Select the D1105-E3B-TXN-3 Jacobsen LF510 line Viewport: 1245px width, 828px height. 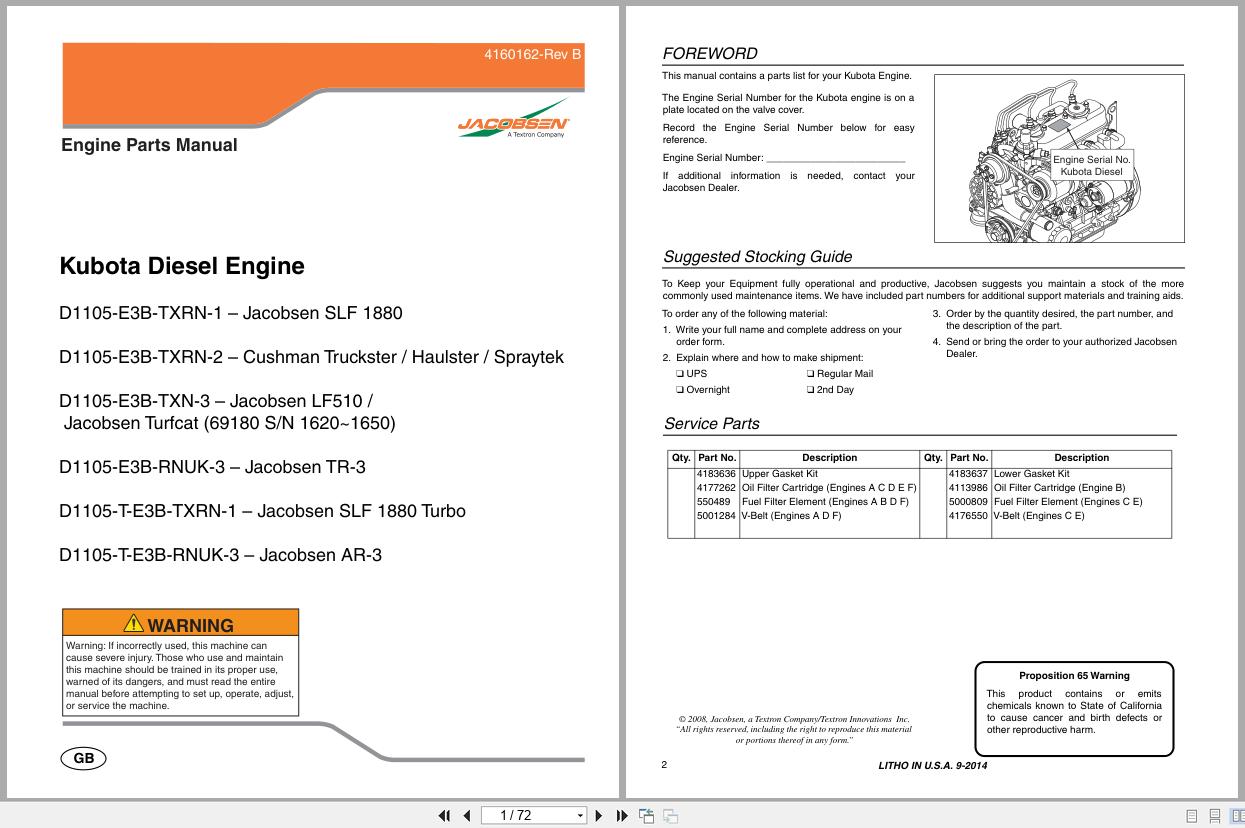(216, 401)
